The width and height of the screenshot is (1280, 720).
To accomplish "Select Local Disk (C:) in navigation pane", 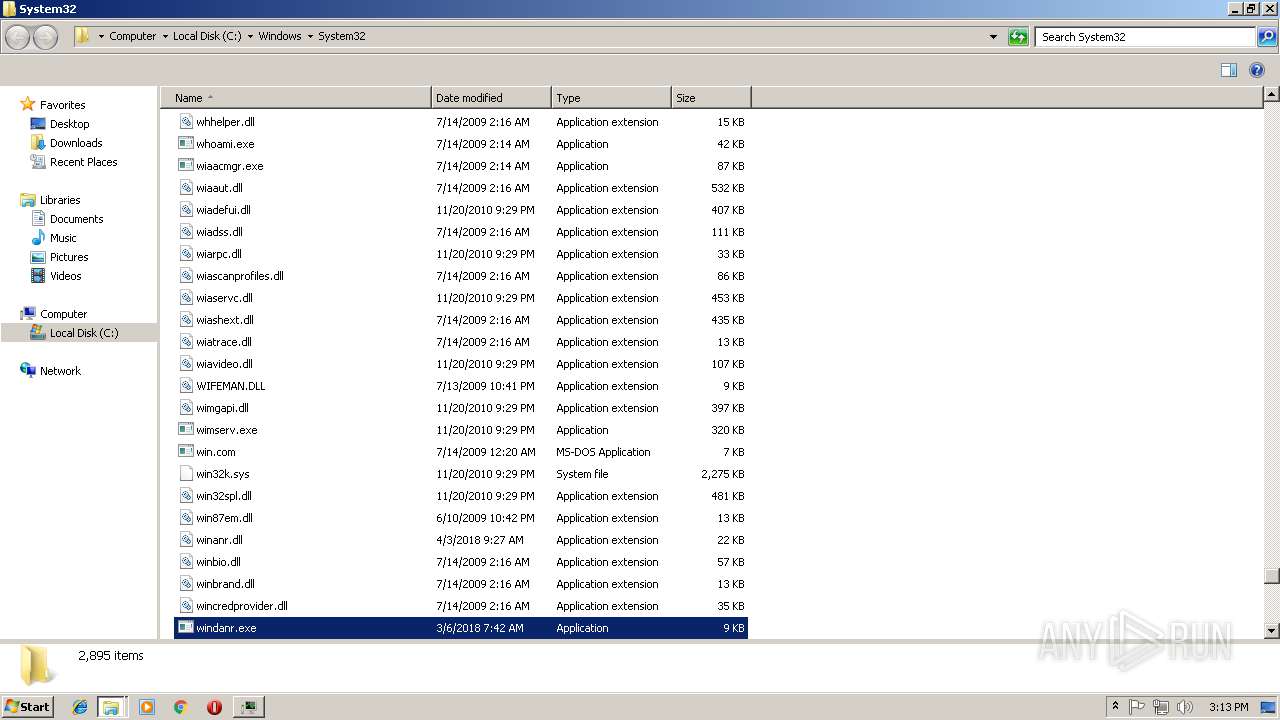I will 84,333.
